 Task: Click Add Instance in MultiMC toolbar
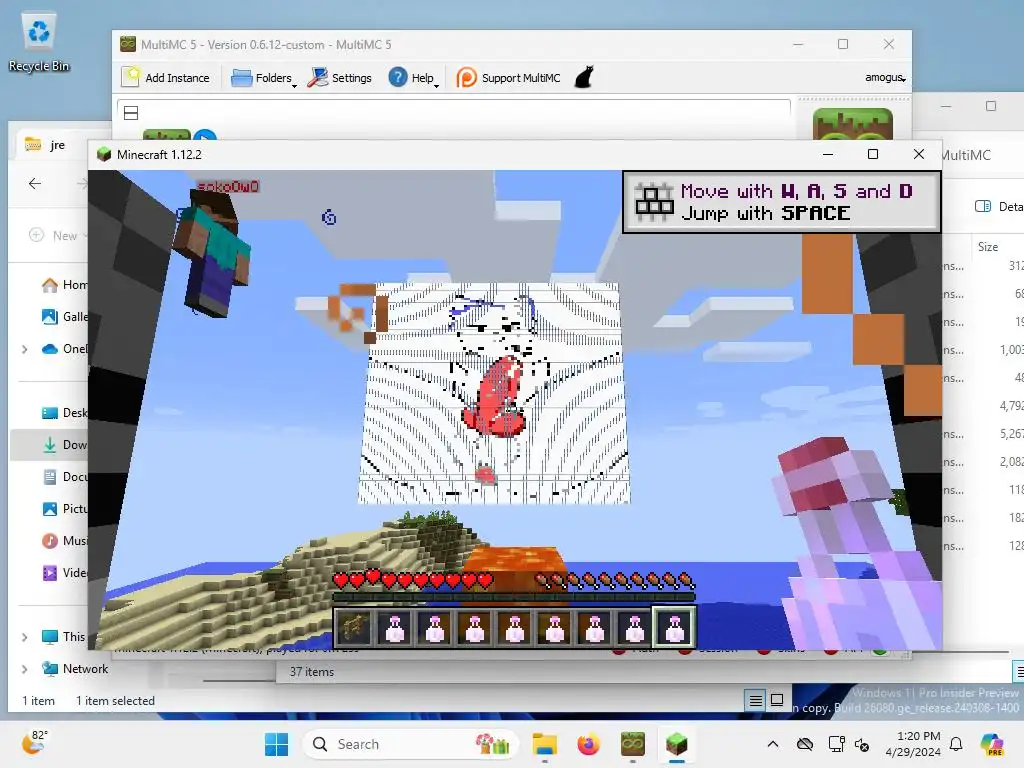point(166,78)
